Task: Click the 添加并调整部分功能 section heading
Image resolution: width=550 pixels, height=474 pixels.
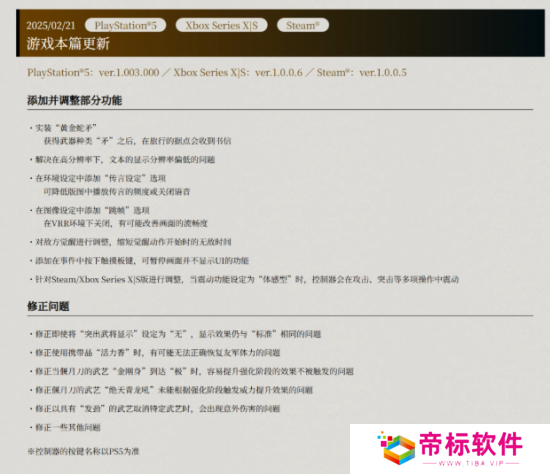Action: tap(75, 100)
